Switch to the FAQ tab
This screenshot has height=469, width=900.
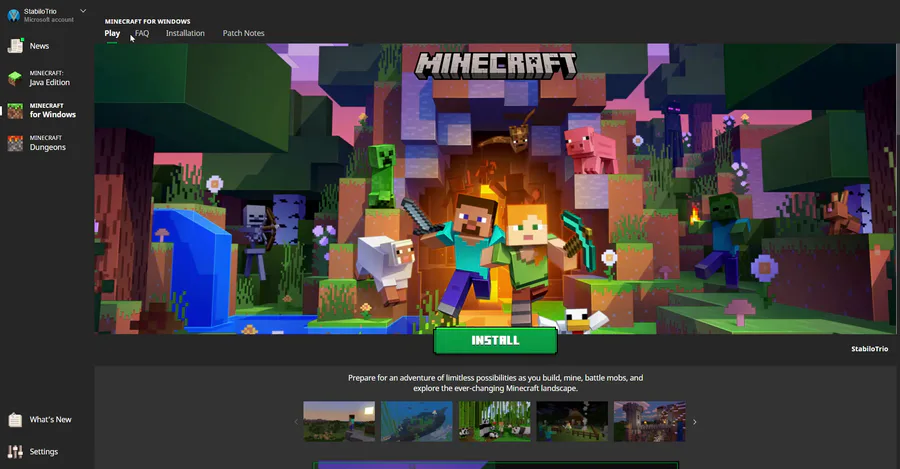142,33
